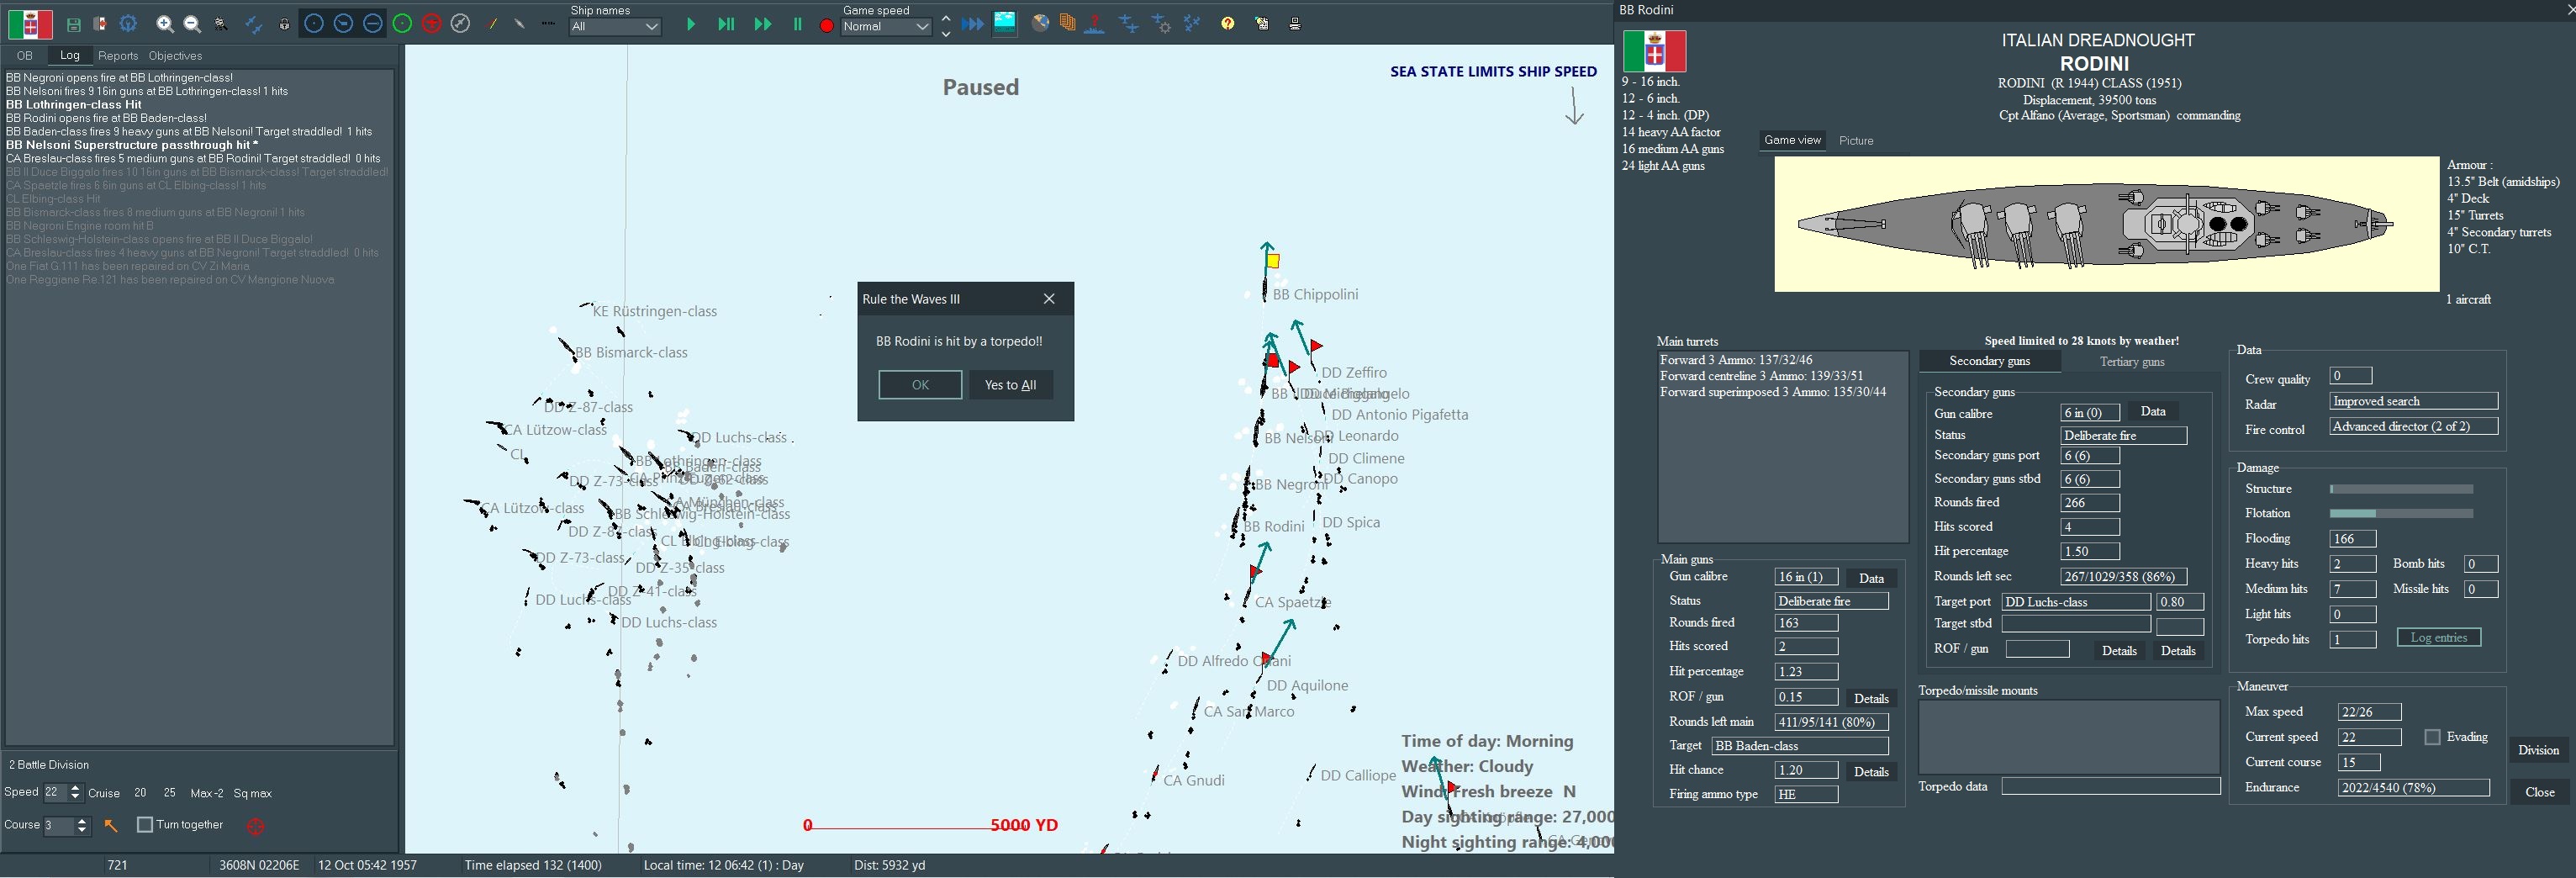Click the red circle aircraft icon

click(431, 23)
